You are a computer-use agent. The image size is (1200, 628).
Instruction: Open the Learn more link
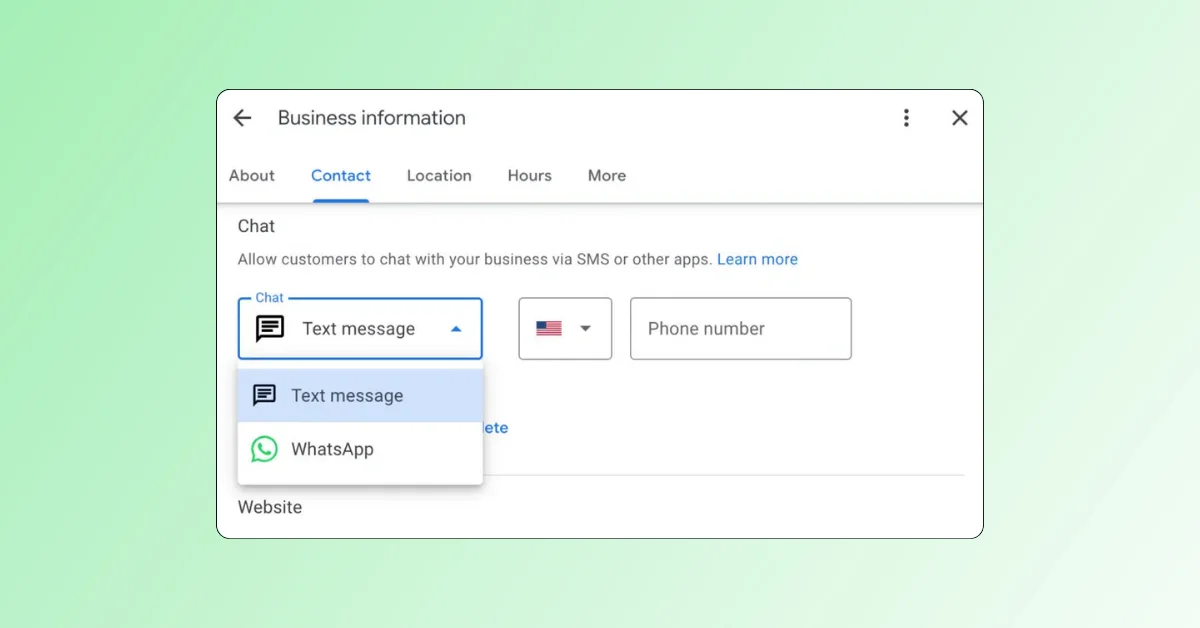coord(757,259)
